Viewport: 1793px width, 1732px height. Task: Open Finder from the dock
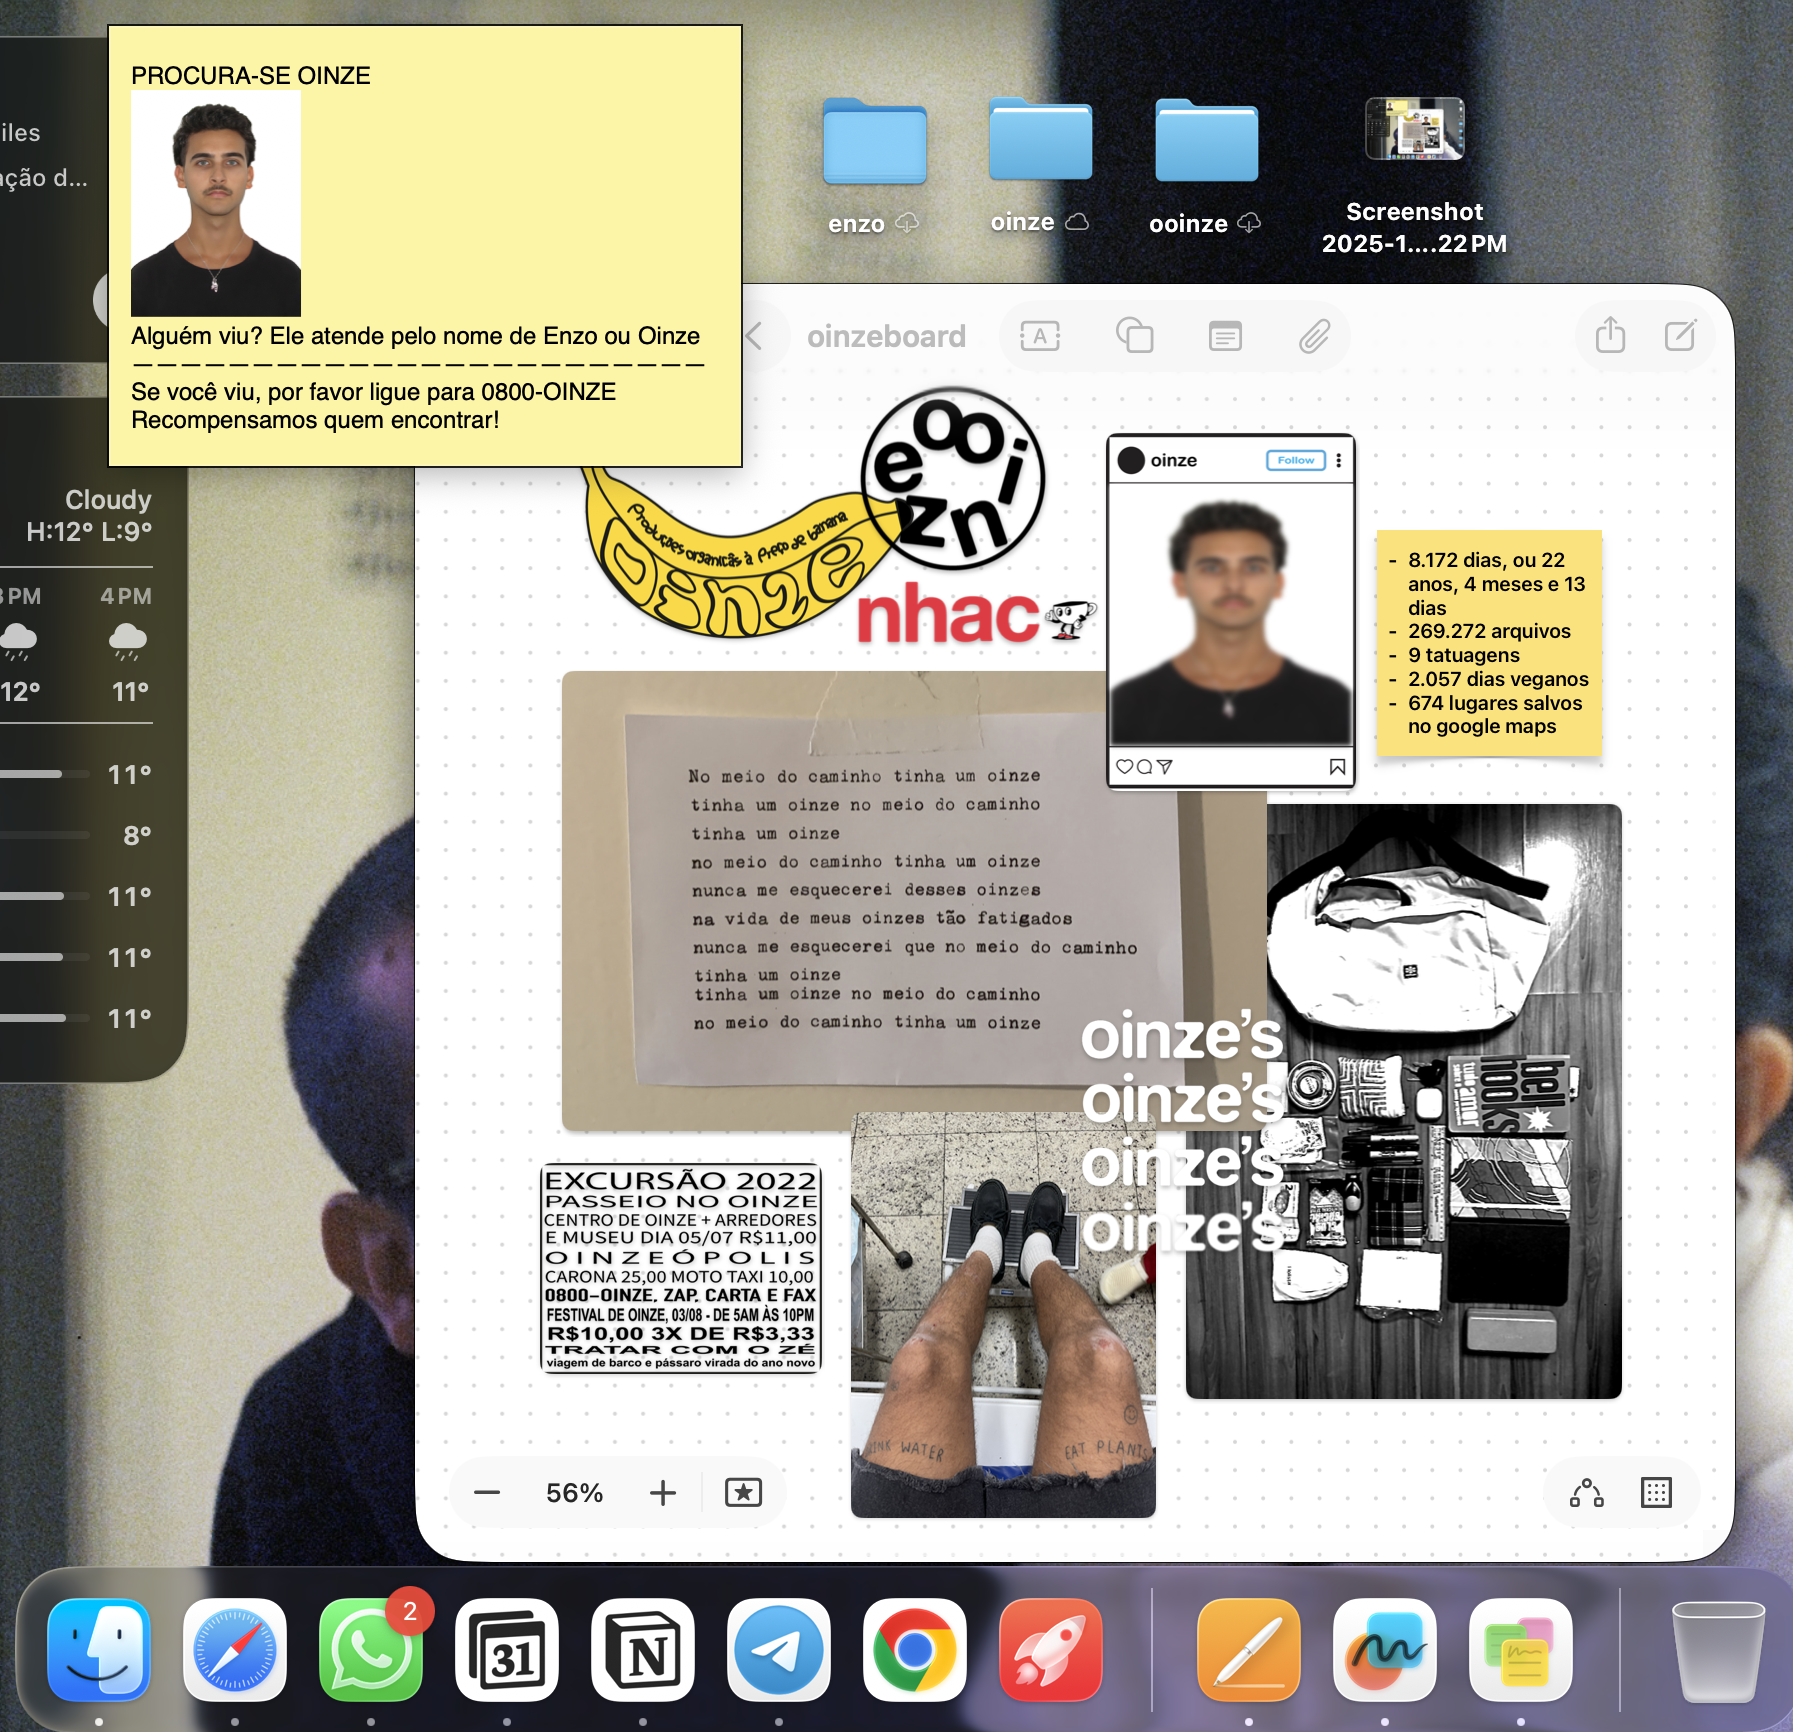(x=99, y=1649)
